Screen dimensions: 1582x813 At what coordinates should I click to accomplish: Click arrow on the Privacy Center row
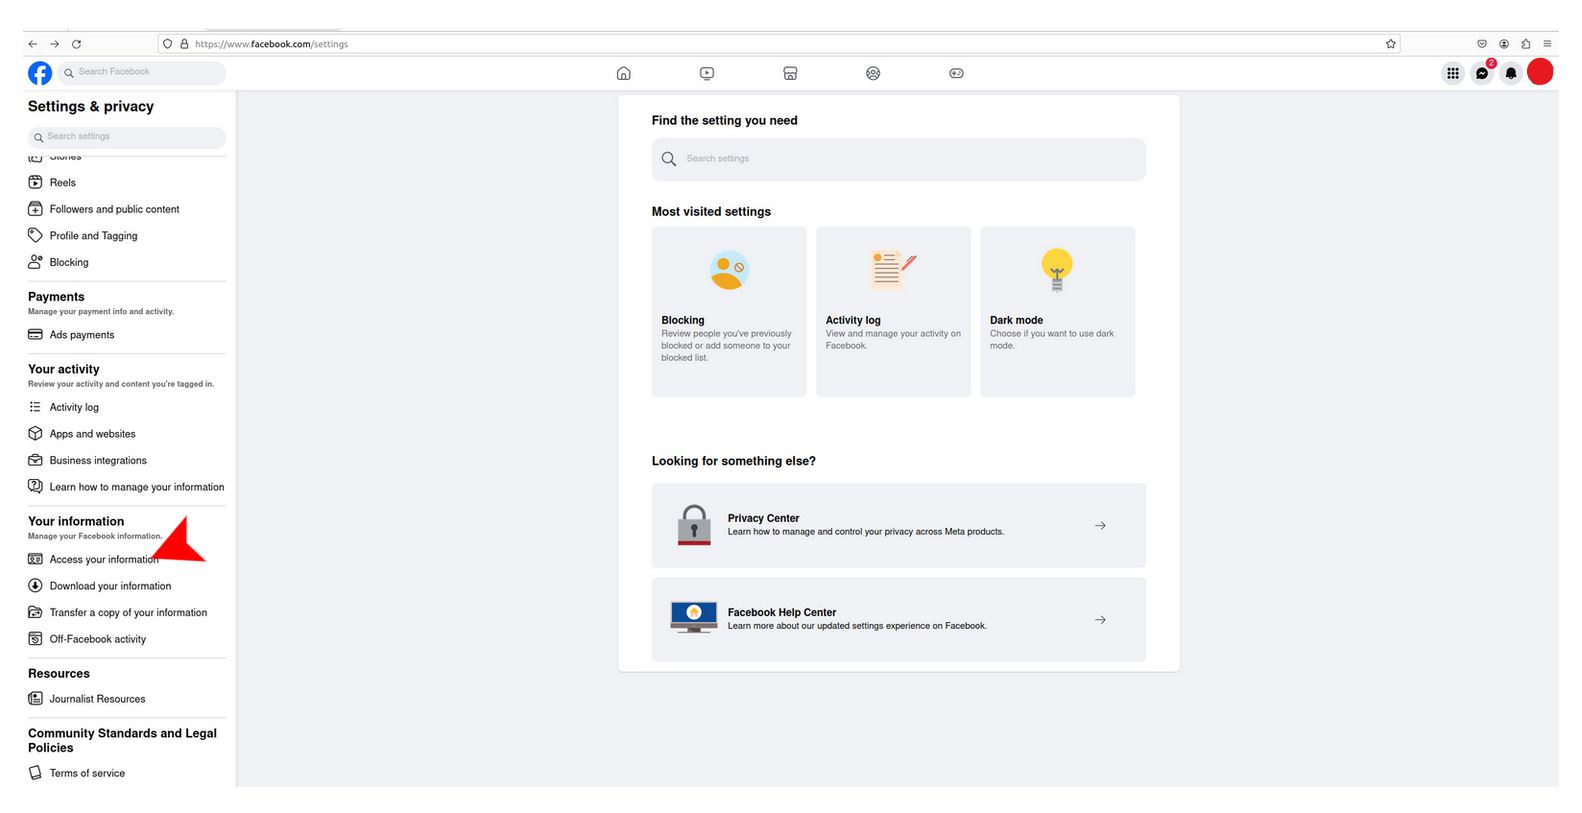click(x=1100, y=526)
